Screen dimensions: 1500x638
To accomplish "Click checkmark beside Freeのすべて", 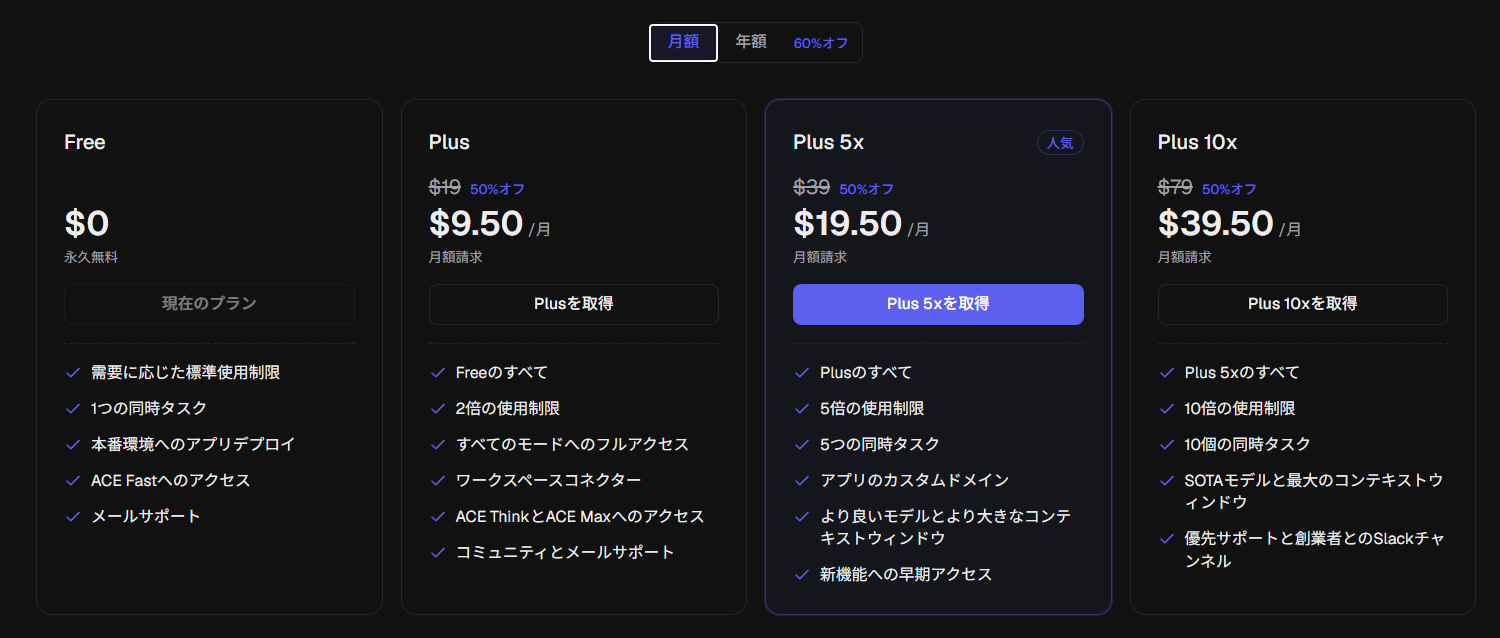I will click(437, 373).
